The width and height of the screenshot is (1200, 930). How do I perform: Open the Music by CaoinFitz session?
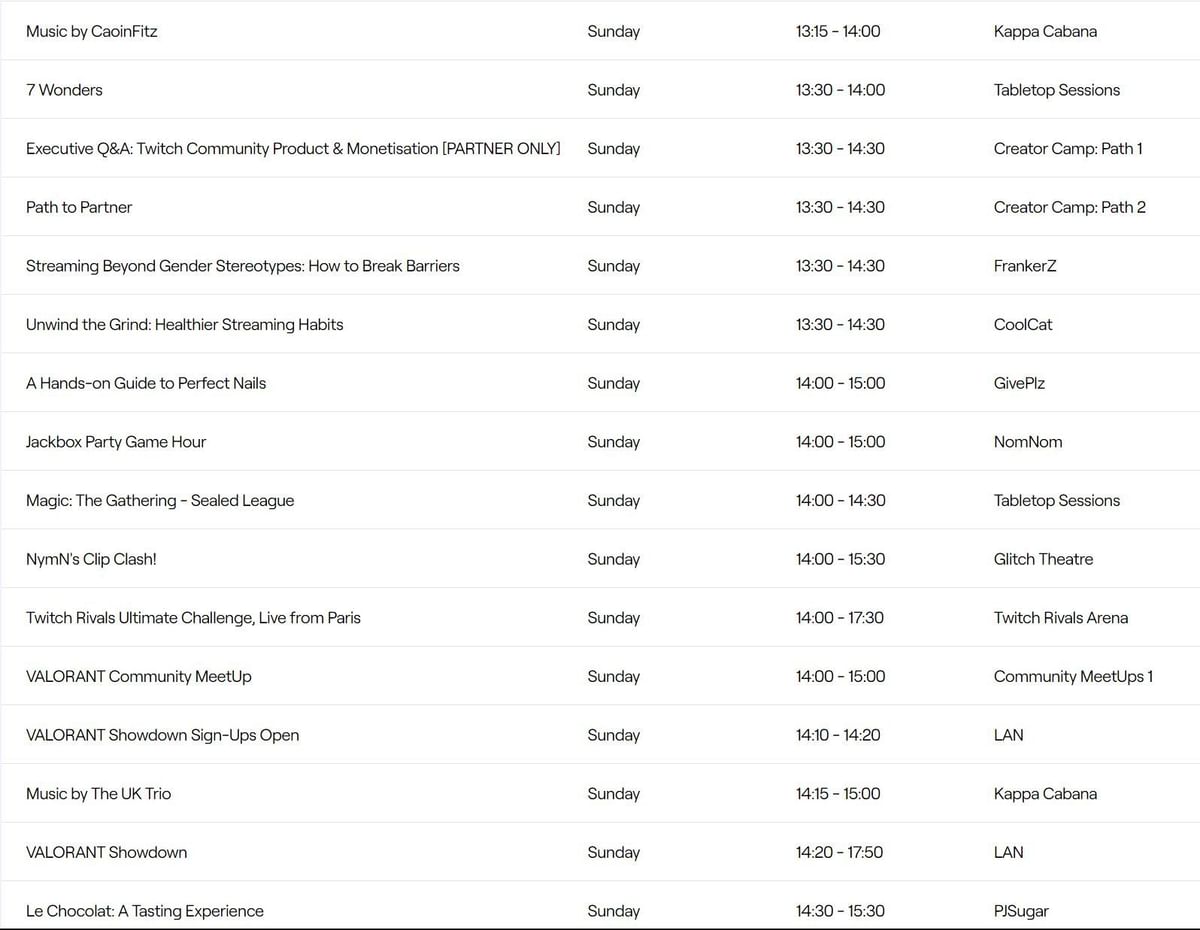92,31
